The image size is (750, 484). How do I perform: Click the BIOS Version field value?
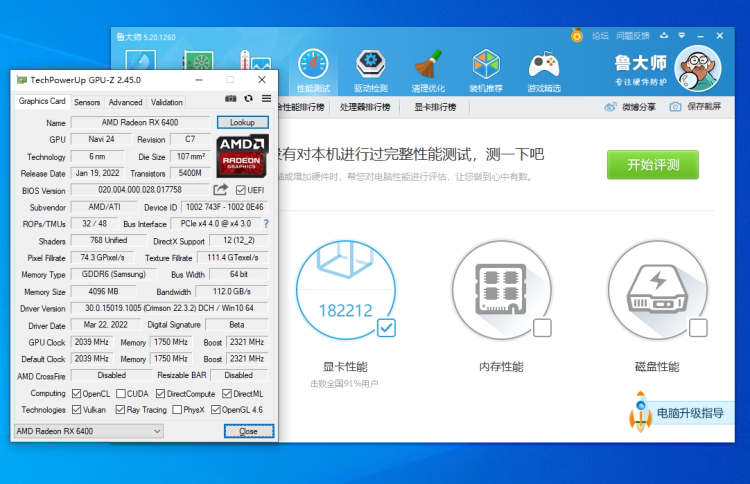pos(140,190)
